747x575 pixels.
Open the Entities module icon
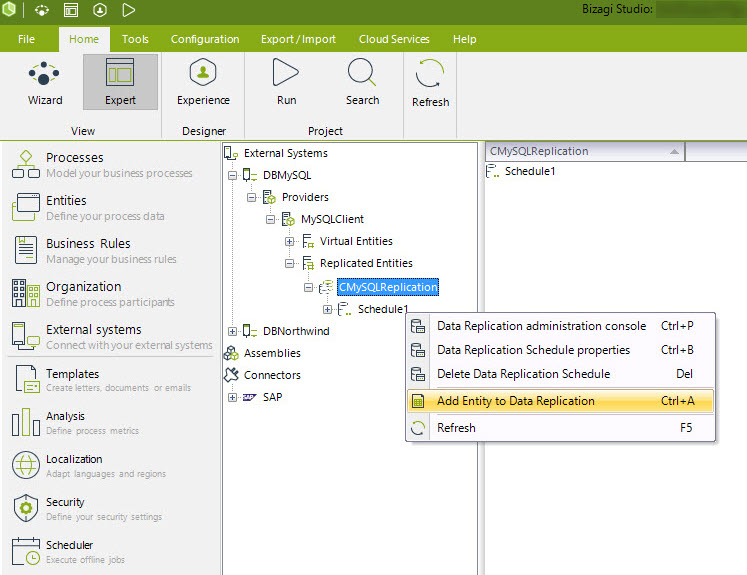tap(26, 207)
